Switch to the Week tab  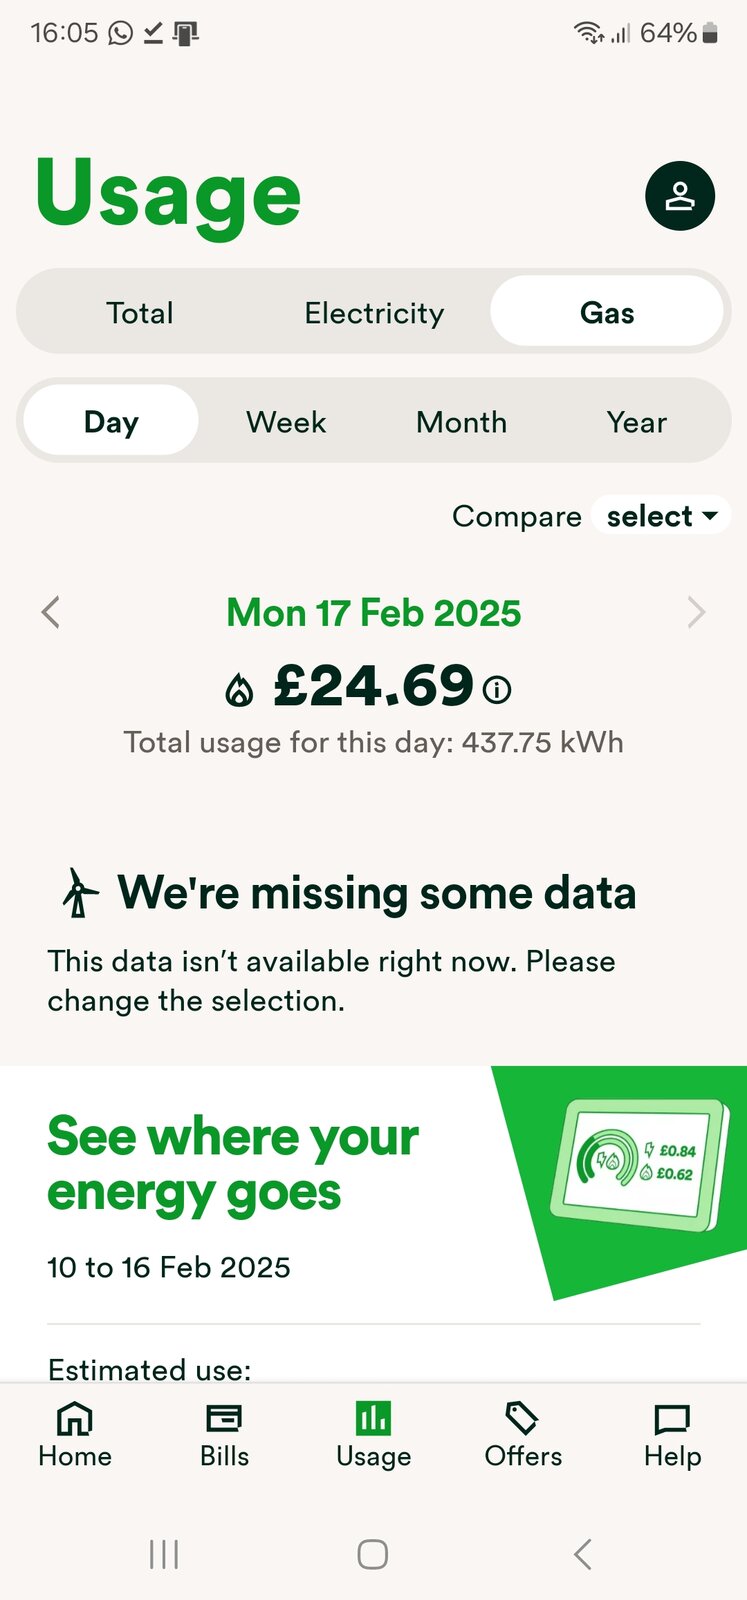pos(286,422)
